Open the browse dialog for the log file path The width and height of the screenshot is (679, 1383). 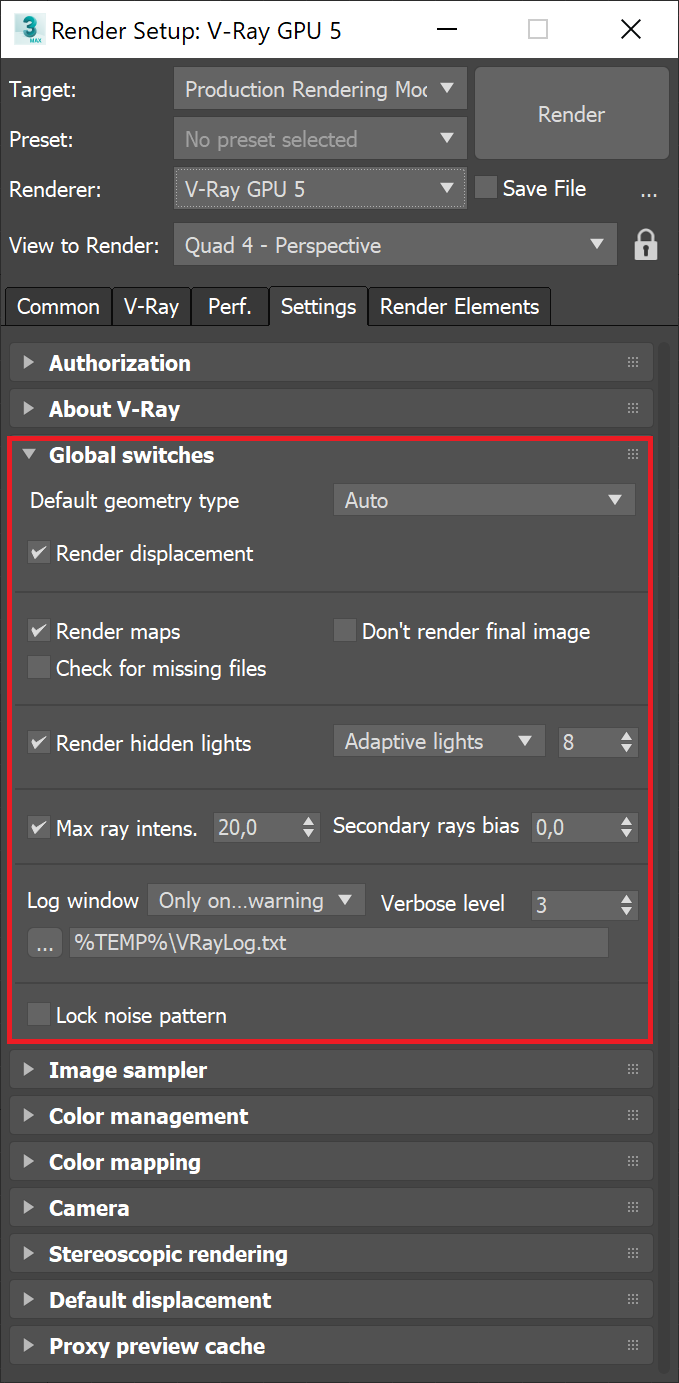pyautogui.click(x=44, y=941)
